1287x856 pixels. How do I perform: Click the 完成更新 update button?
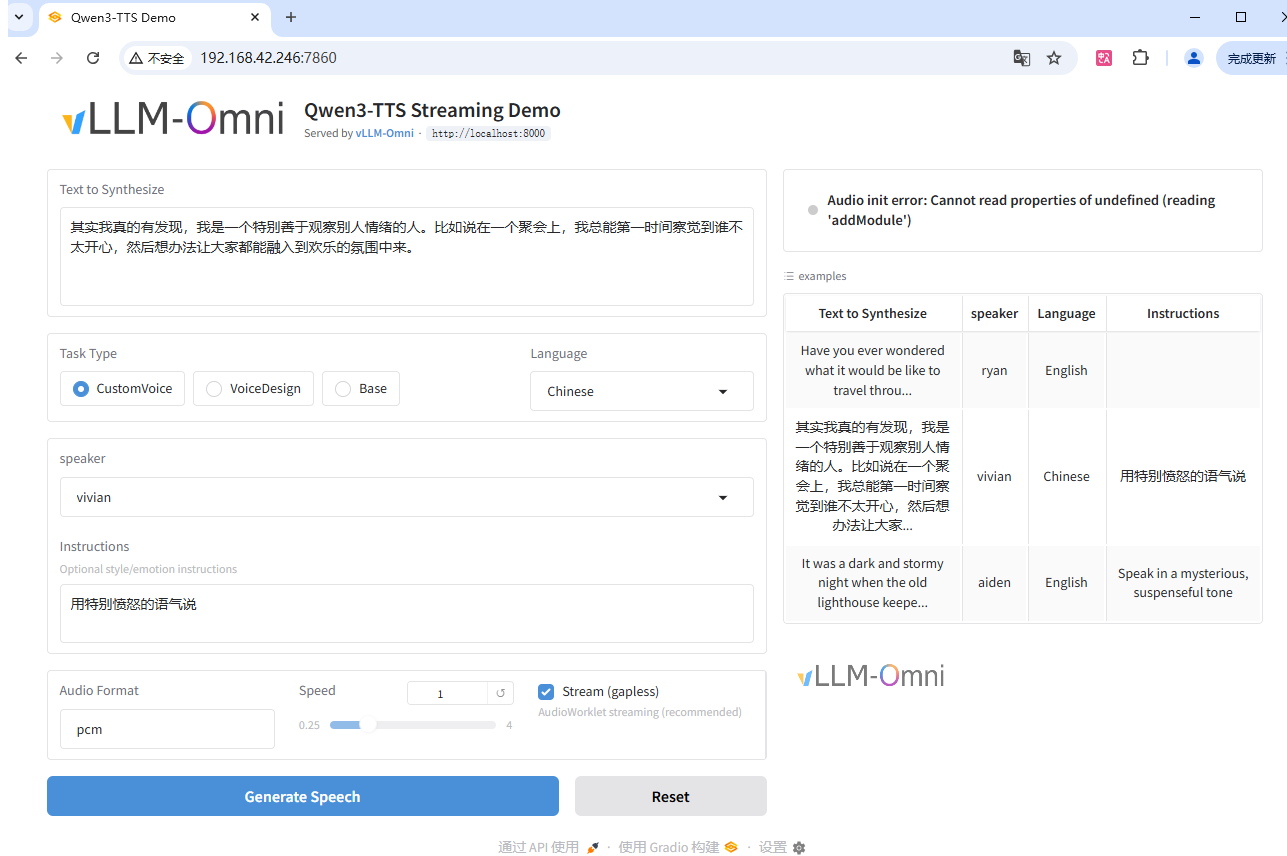coord(1251,58)
